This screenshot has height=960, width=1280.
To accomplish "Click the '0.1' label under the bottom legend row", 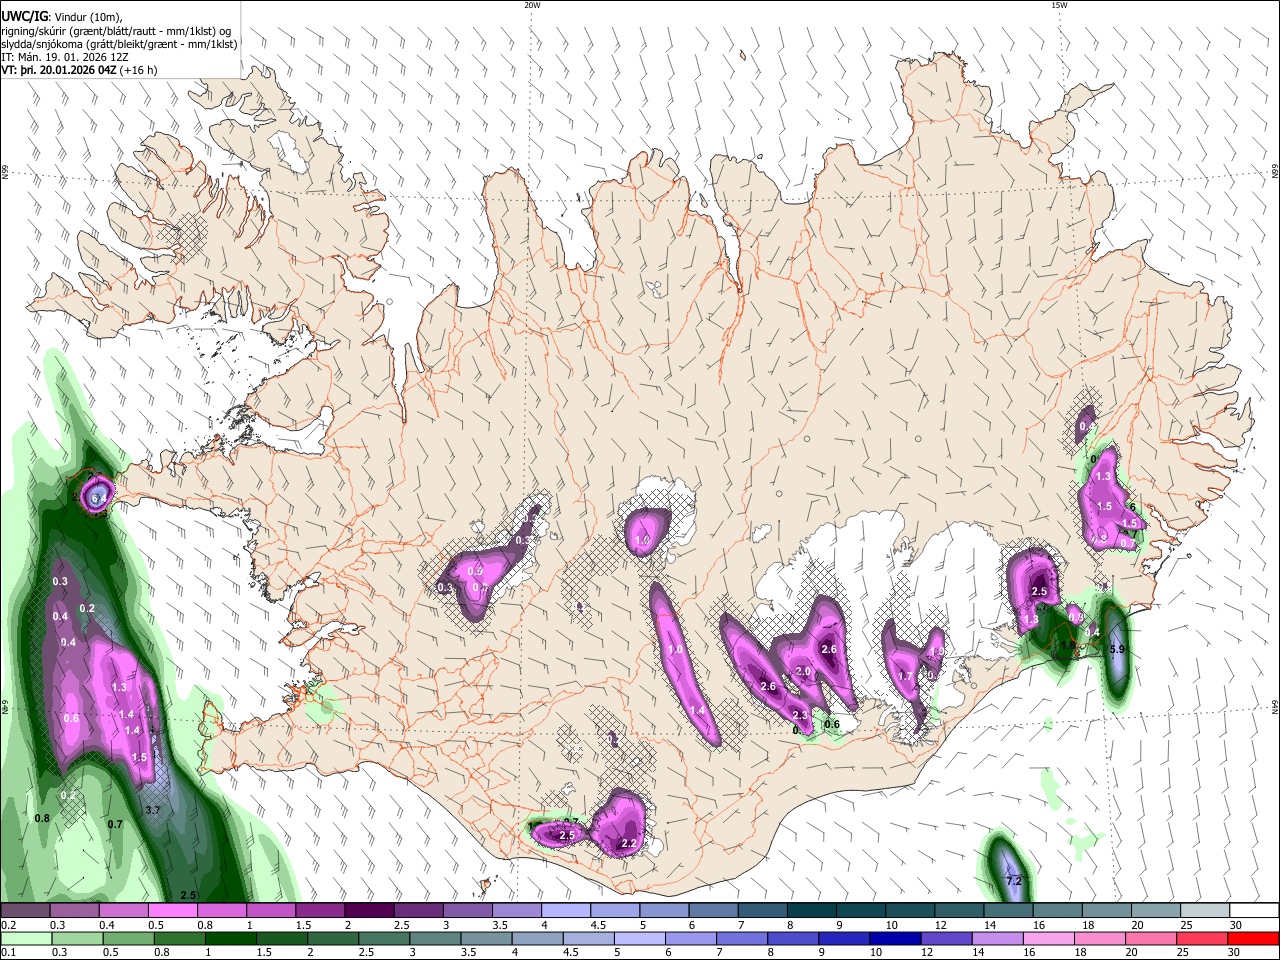I will pos(8,952).
